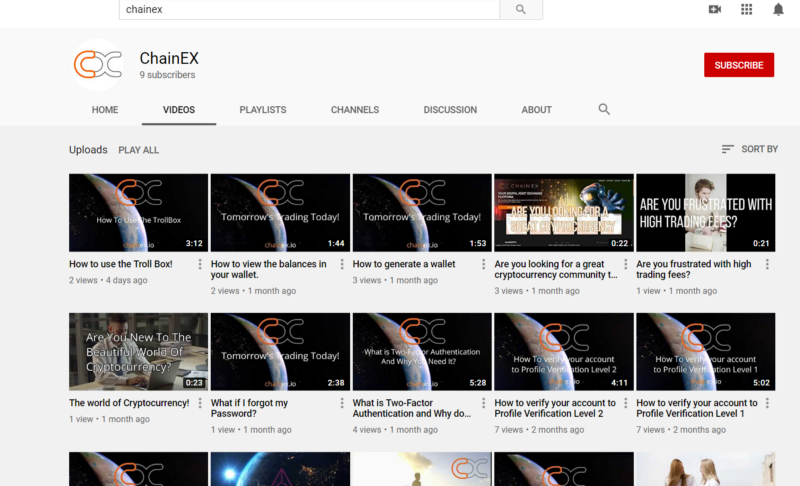Click the ChainEX channel name

169,58
